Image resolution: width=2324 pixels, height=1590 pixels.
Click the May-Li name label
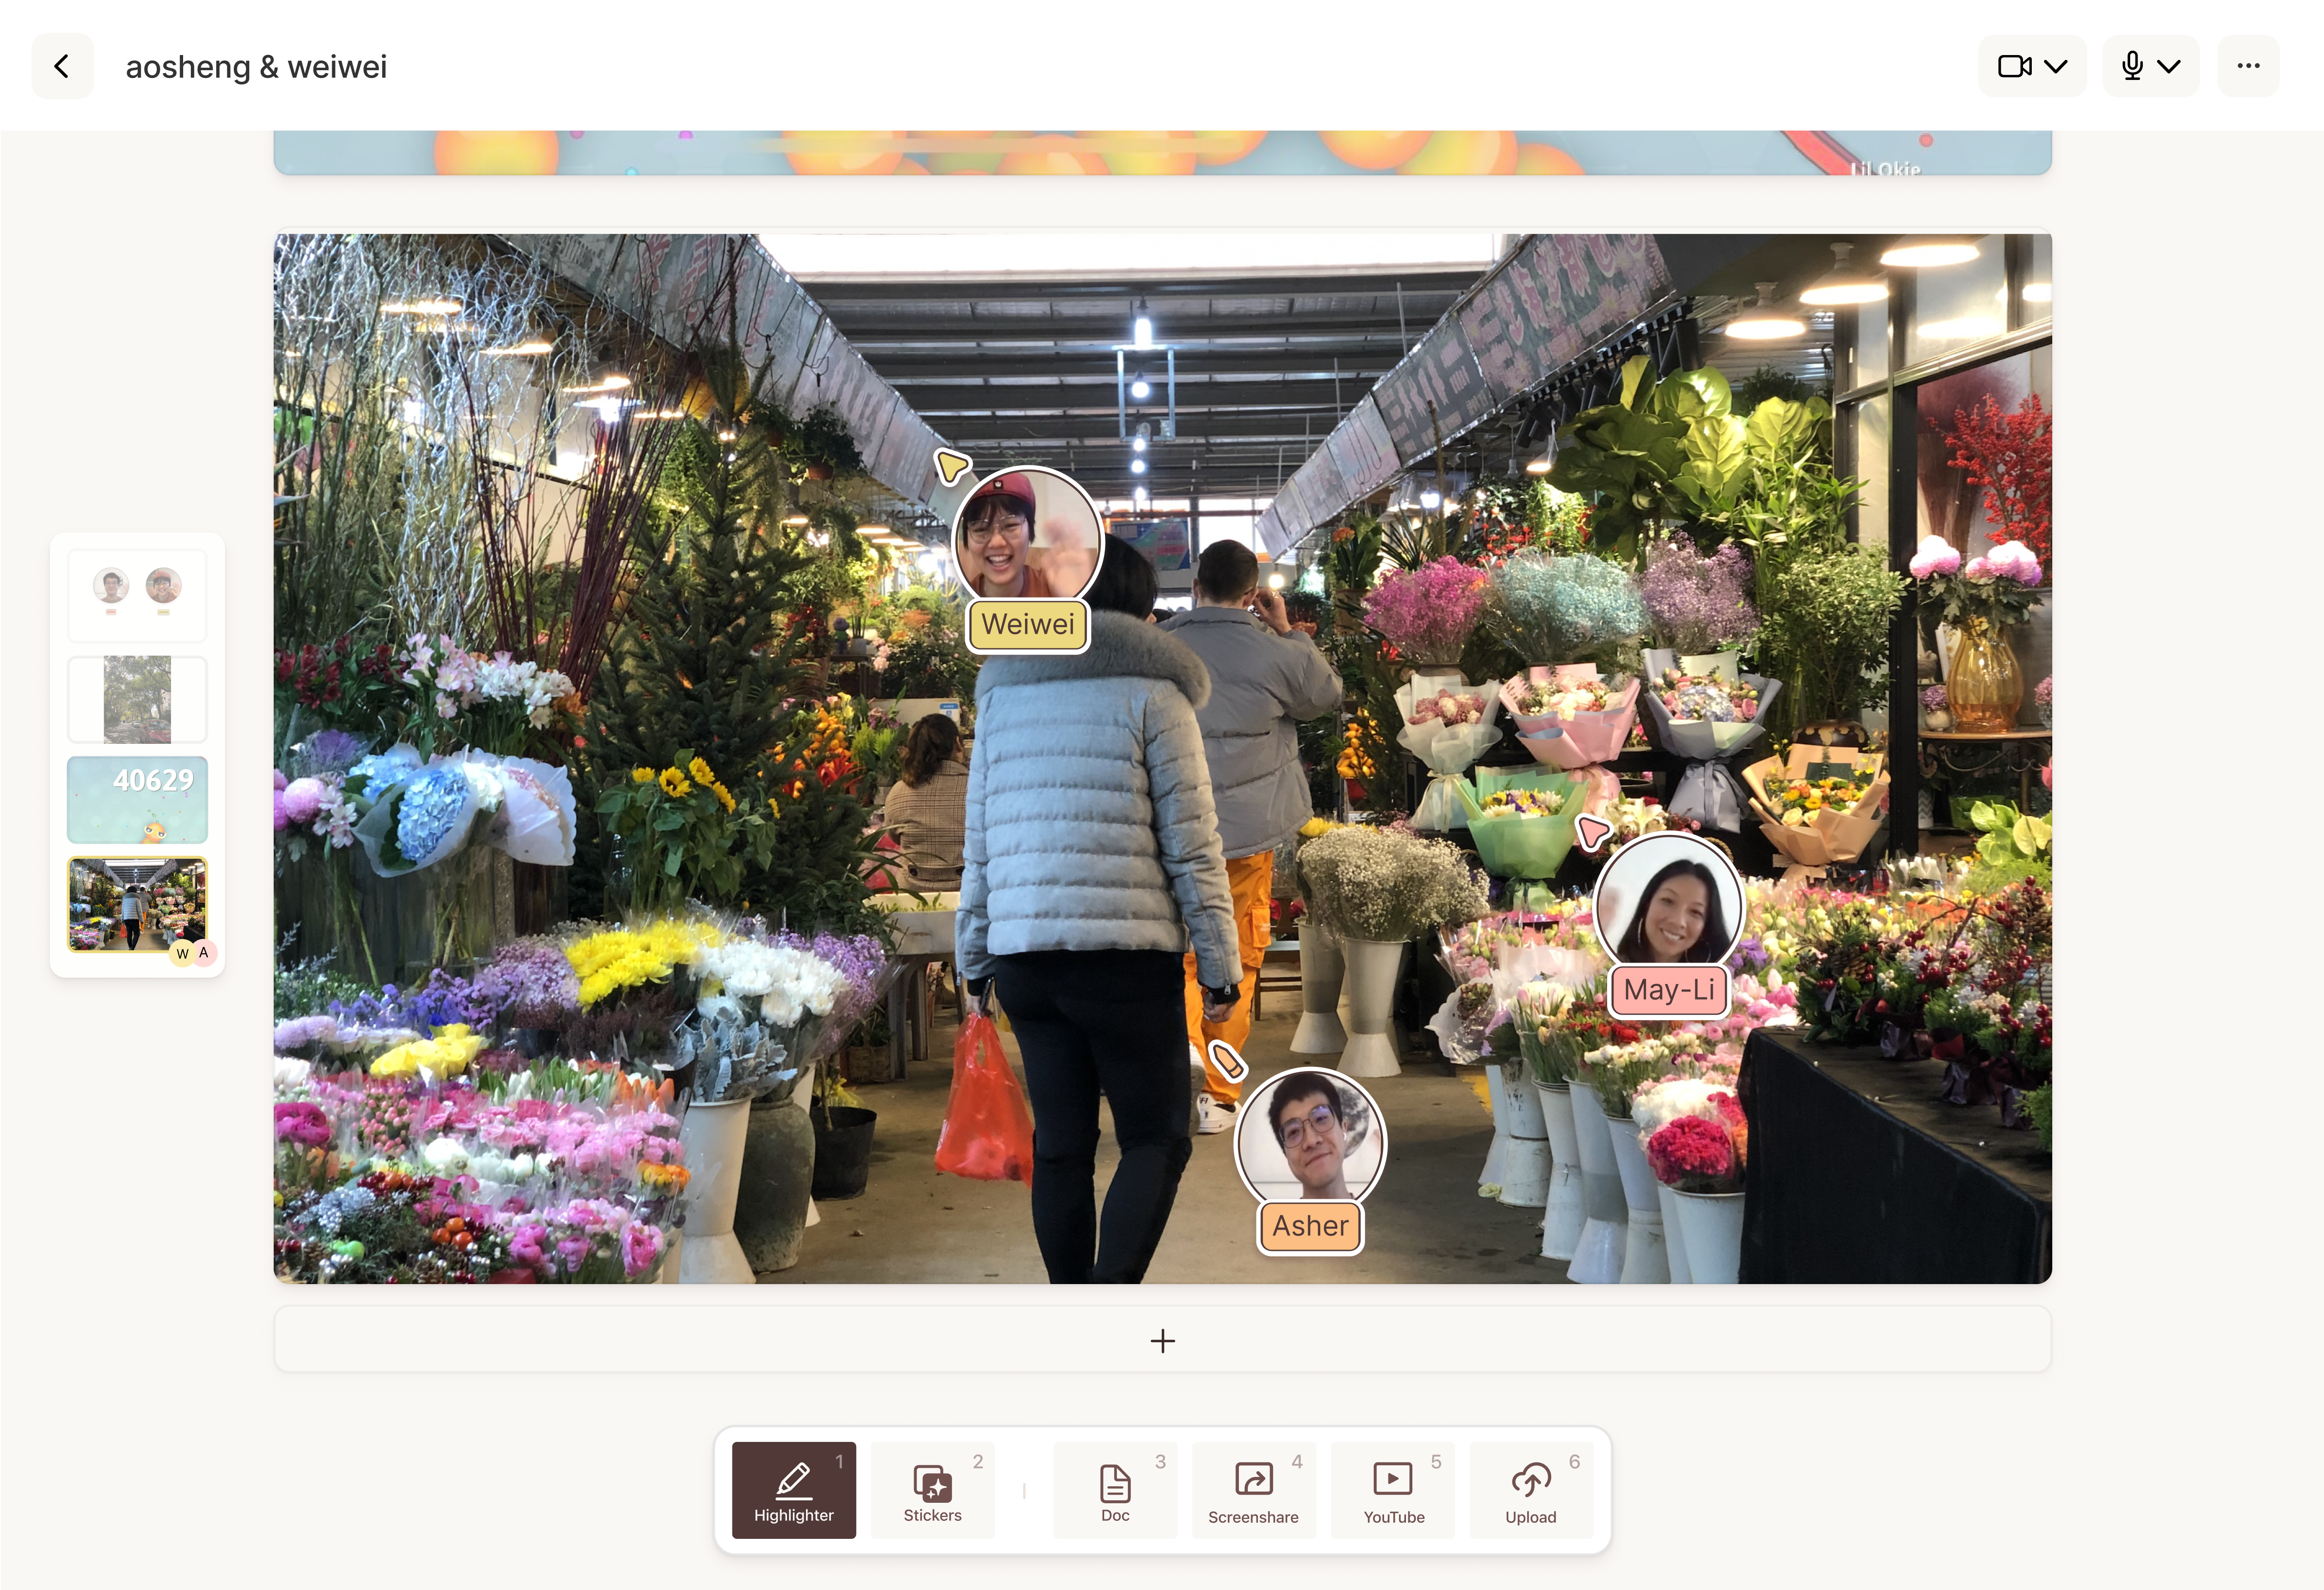(x=1668, y=990)
